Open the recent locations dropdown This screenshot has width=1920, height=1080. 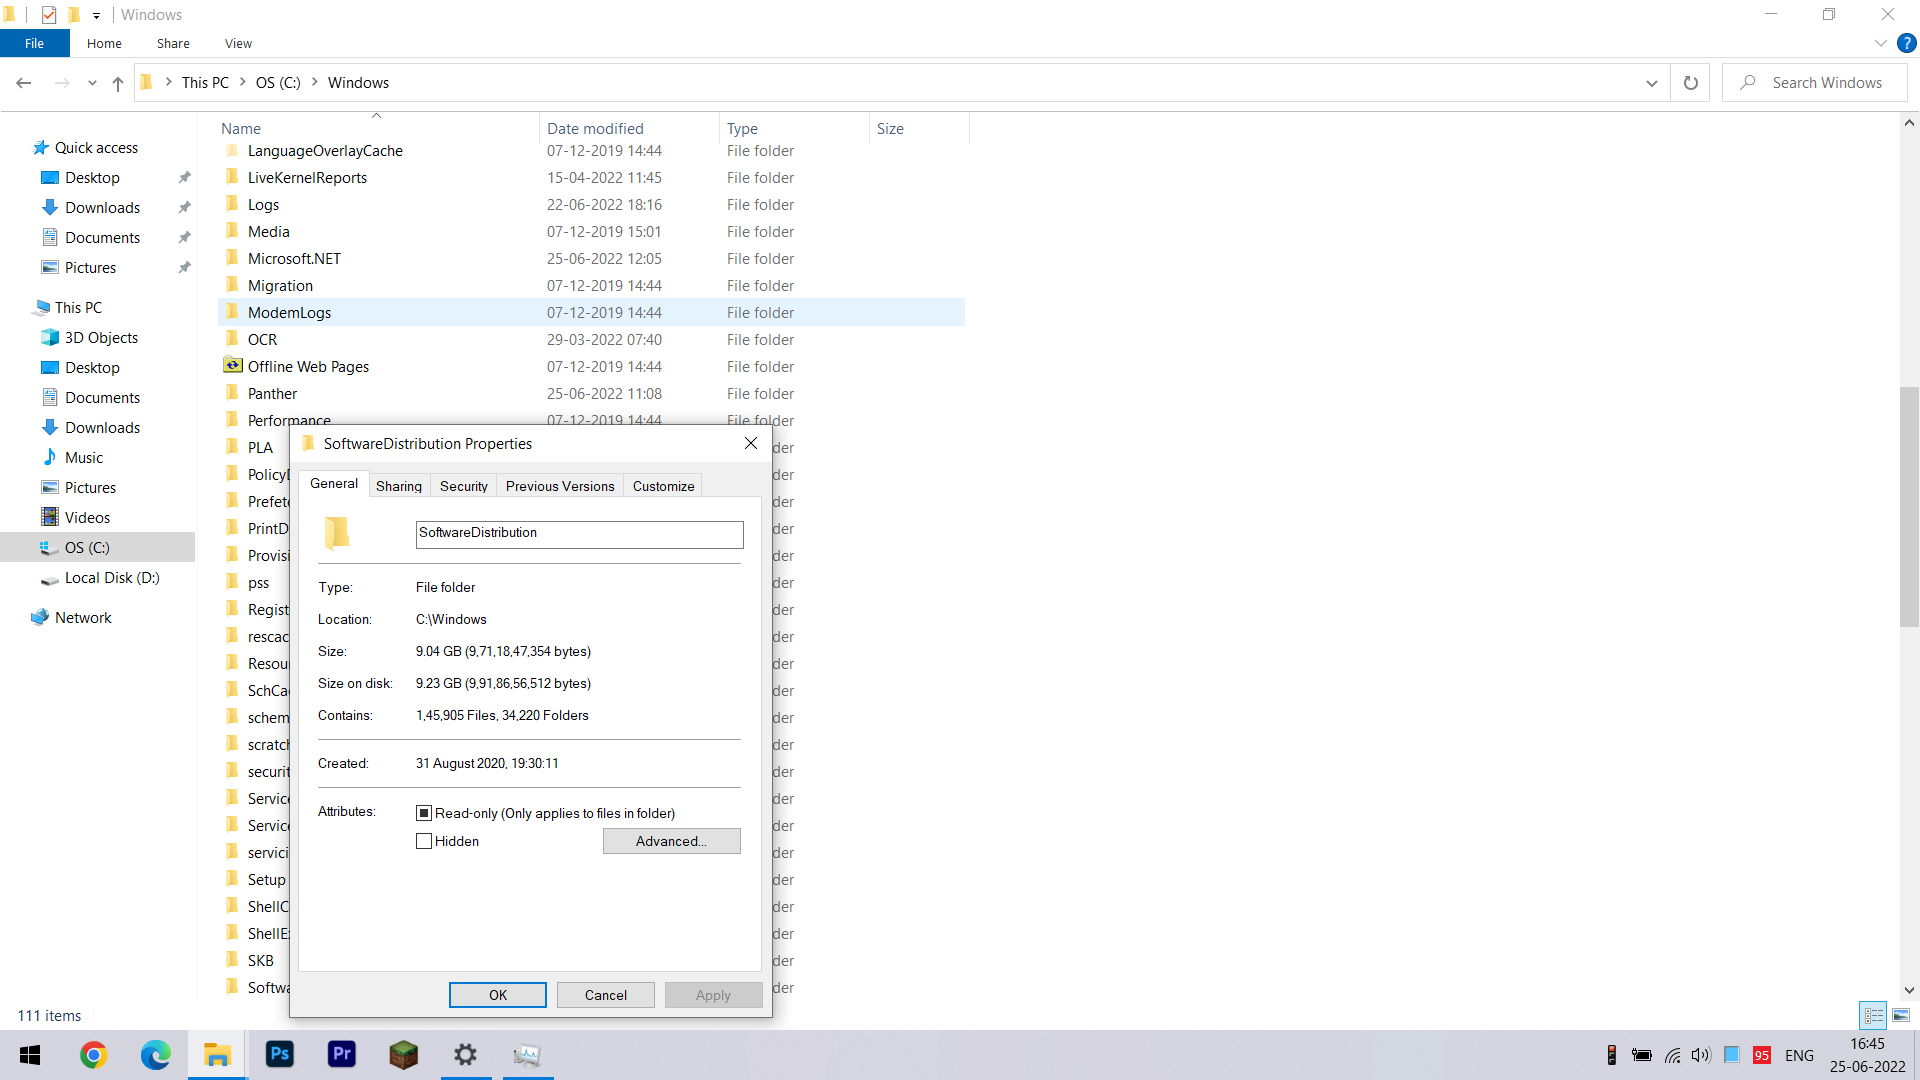[92, 83]
